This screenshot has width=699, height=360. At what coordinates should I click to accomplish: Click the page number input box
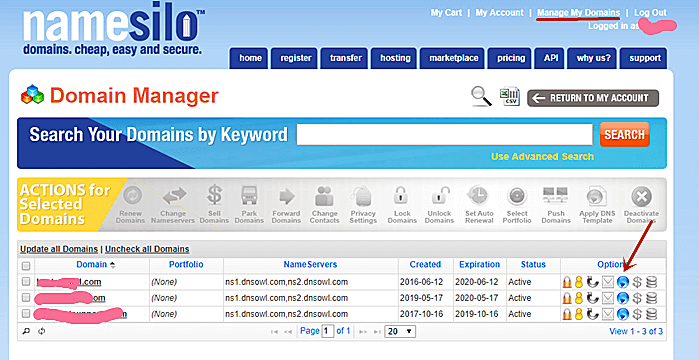click(328, 331)
